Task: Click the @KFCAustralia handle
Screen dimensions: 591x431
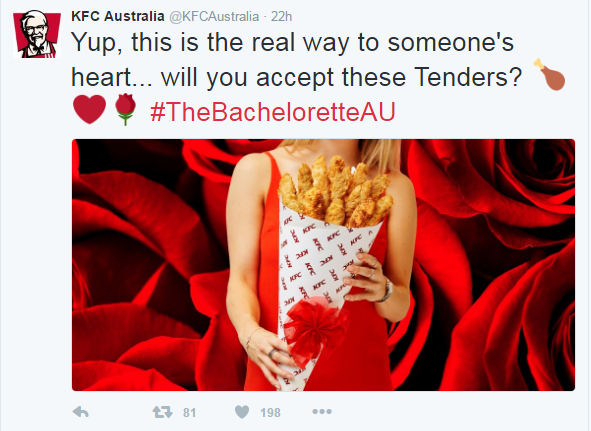Action: (x=214, y=17)
